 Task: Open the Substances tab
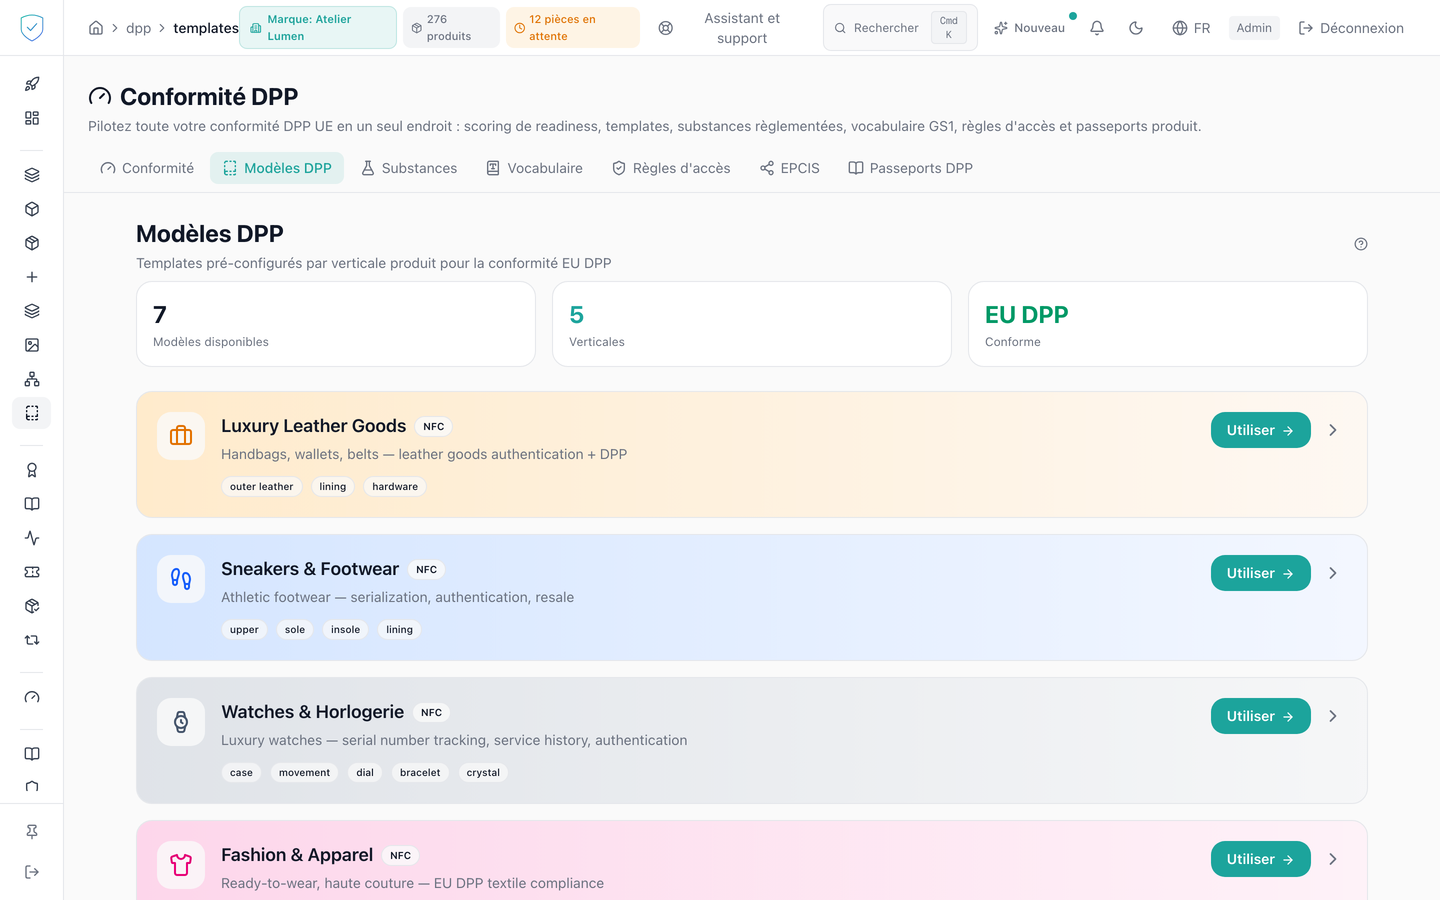pyautogui.click(x=409, y=168)
